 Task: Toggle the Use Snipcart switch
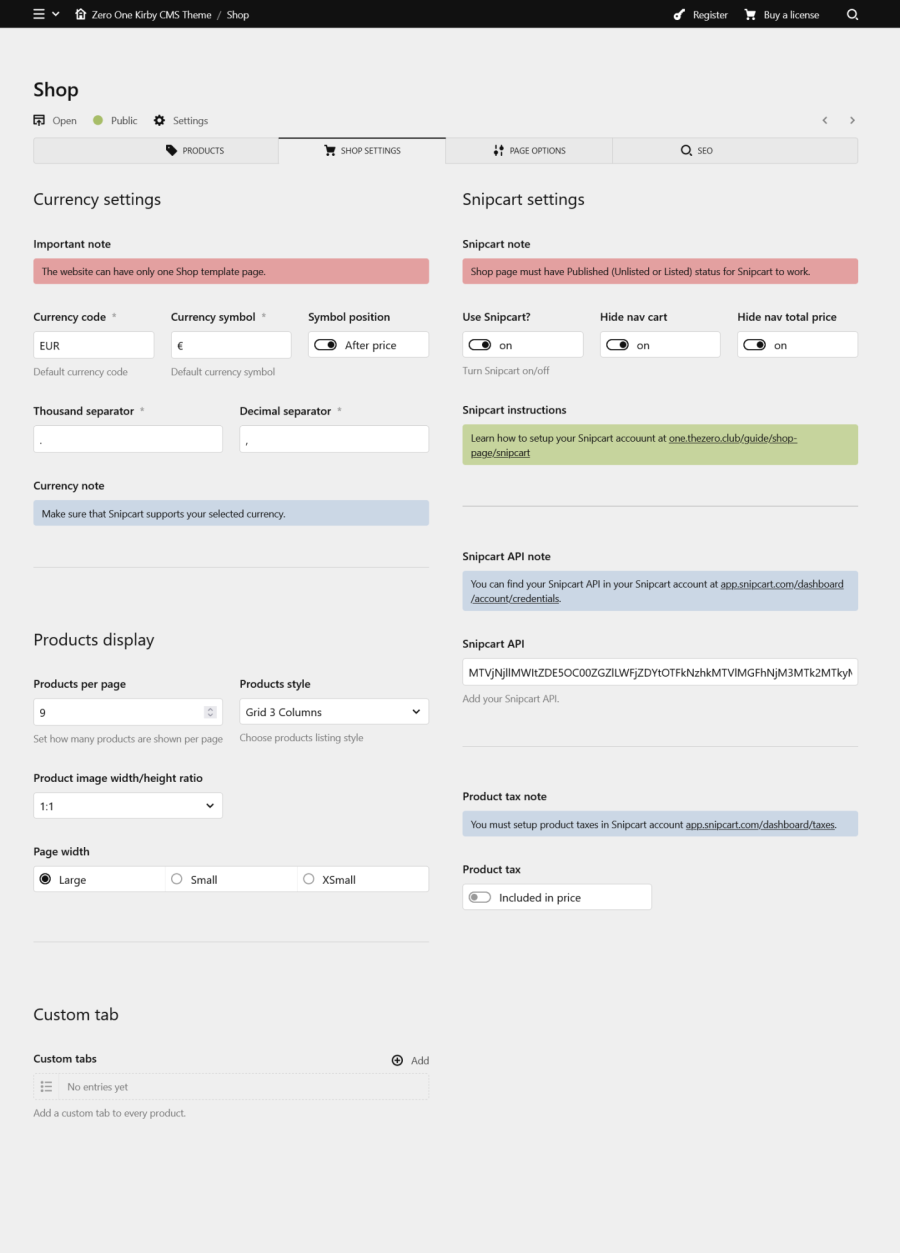coord(480,345)
